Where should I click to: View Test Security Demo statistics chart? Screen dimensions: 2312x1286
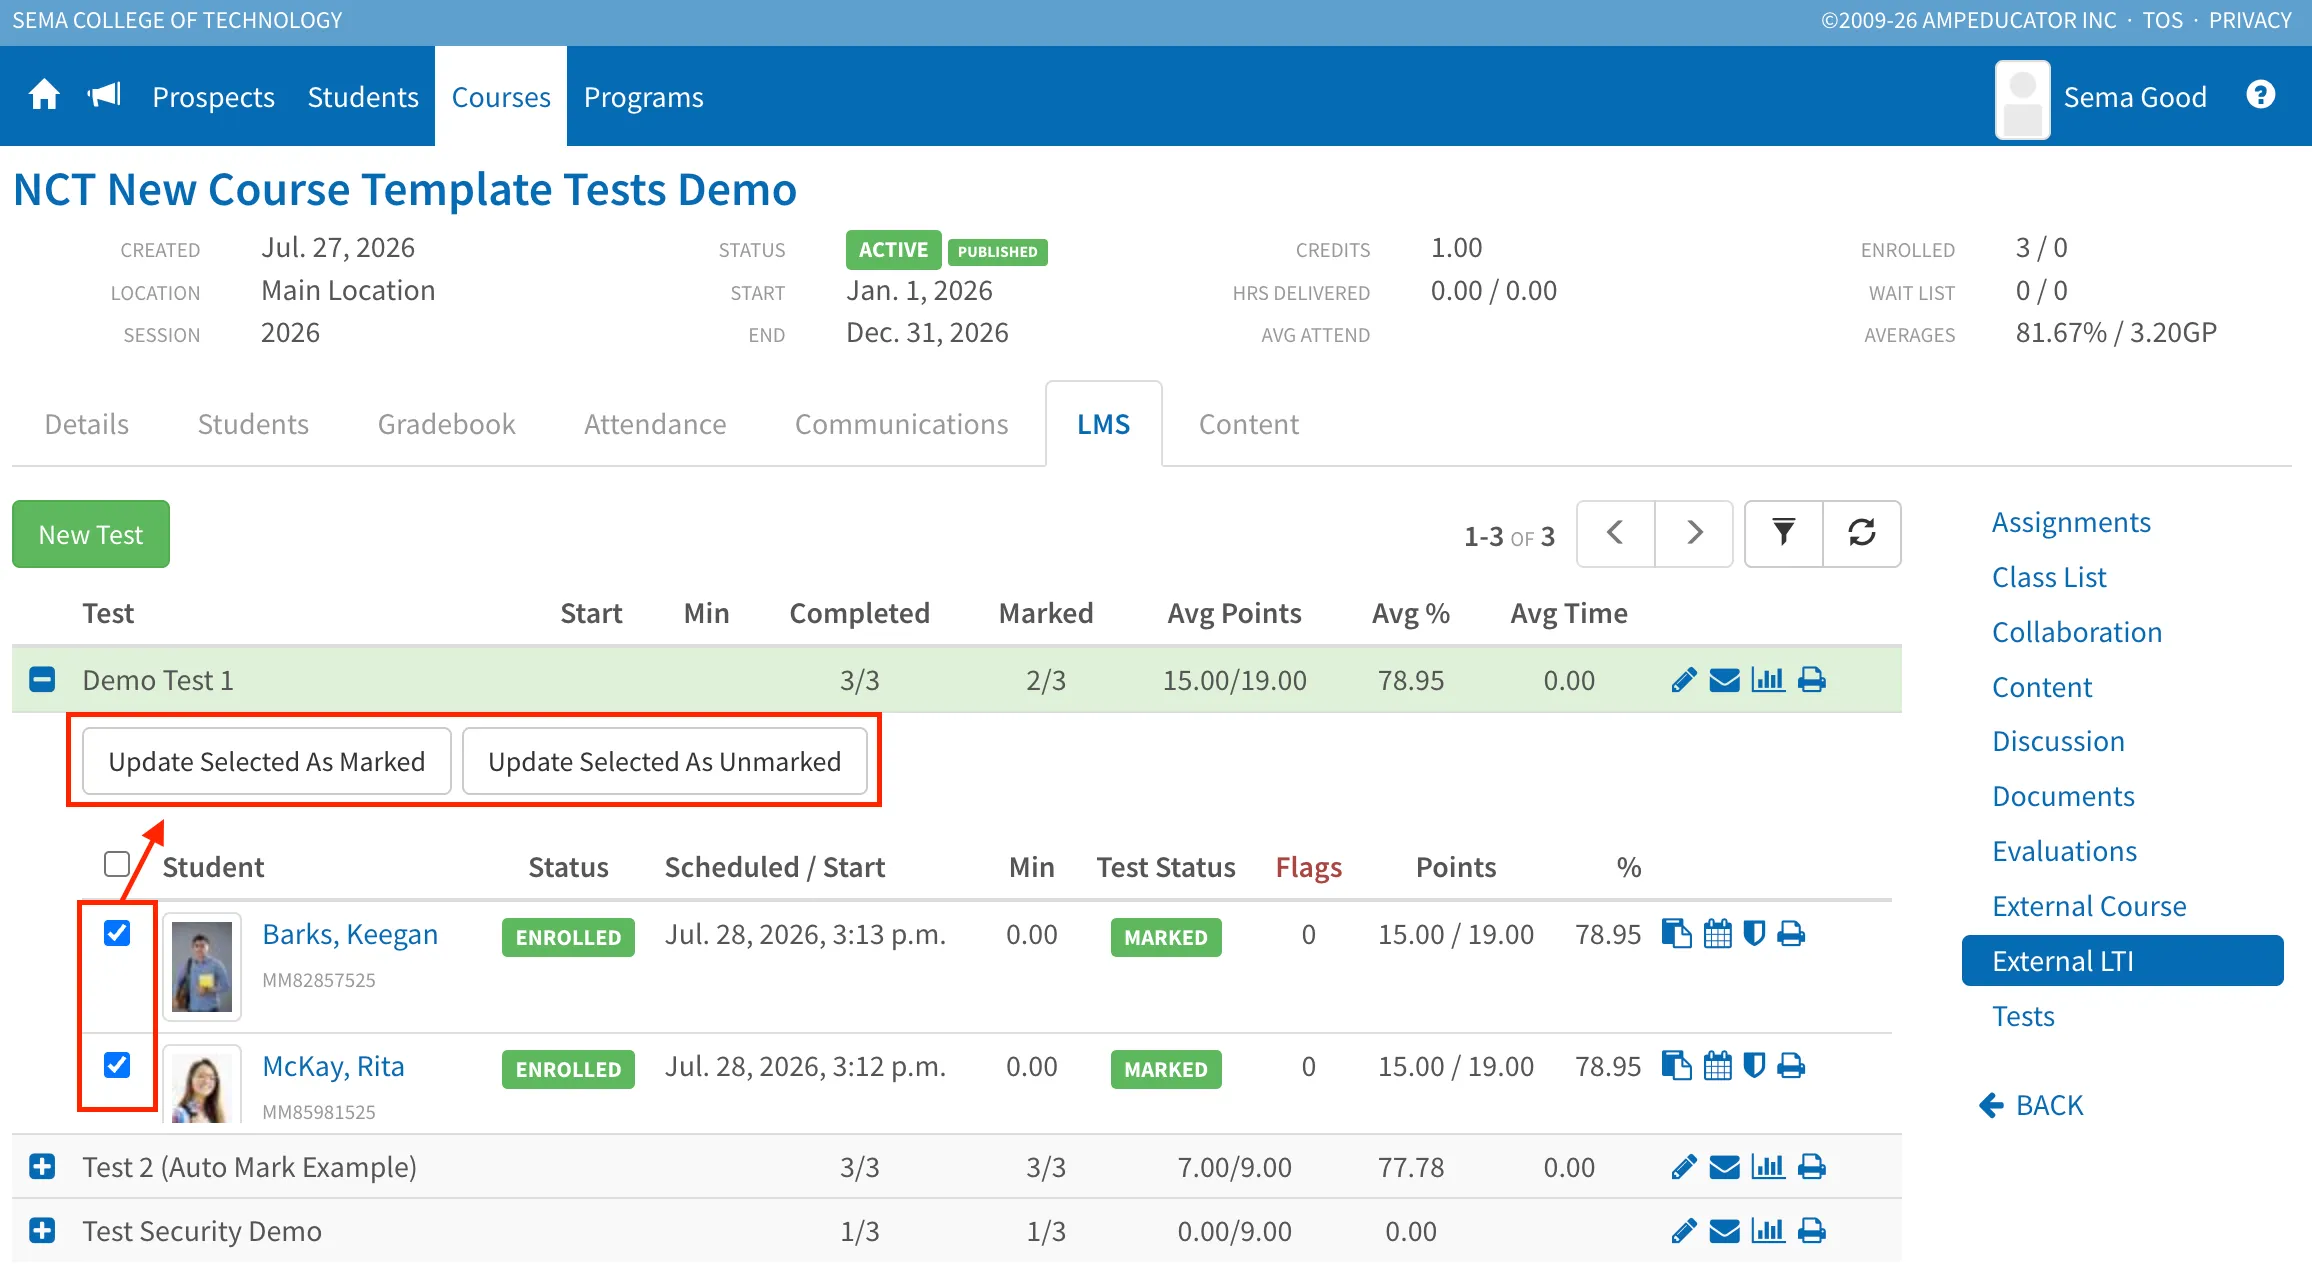tap(1768, 1230)
